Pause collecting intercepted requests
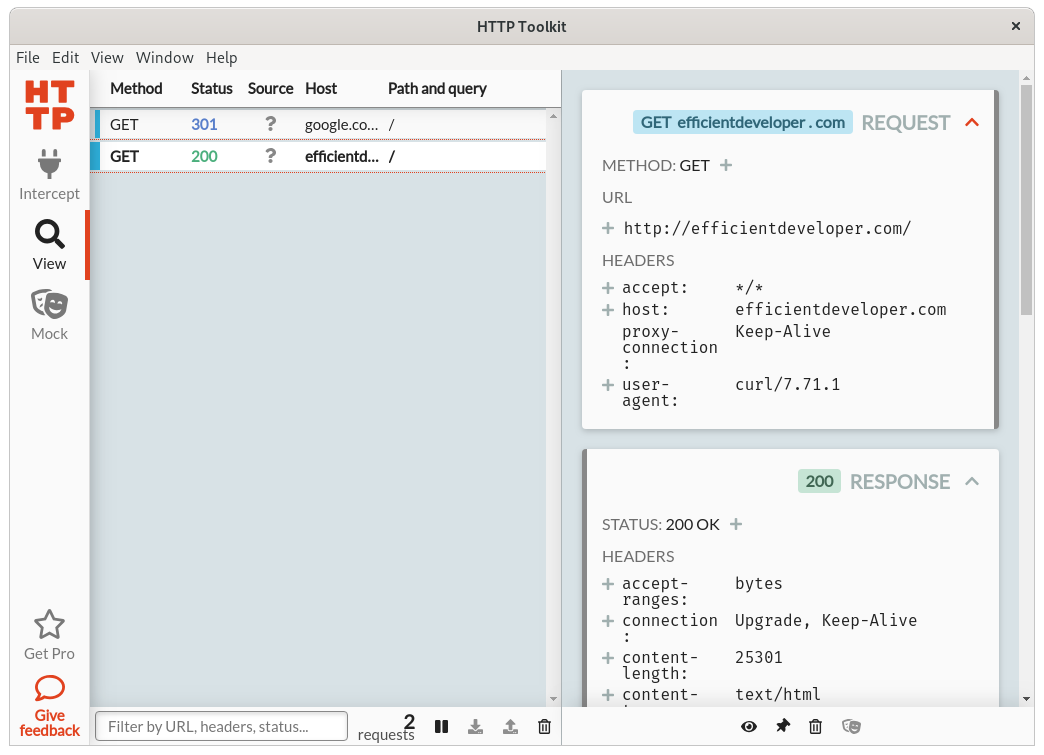 tap(441, 726)
